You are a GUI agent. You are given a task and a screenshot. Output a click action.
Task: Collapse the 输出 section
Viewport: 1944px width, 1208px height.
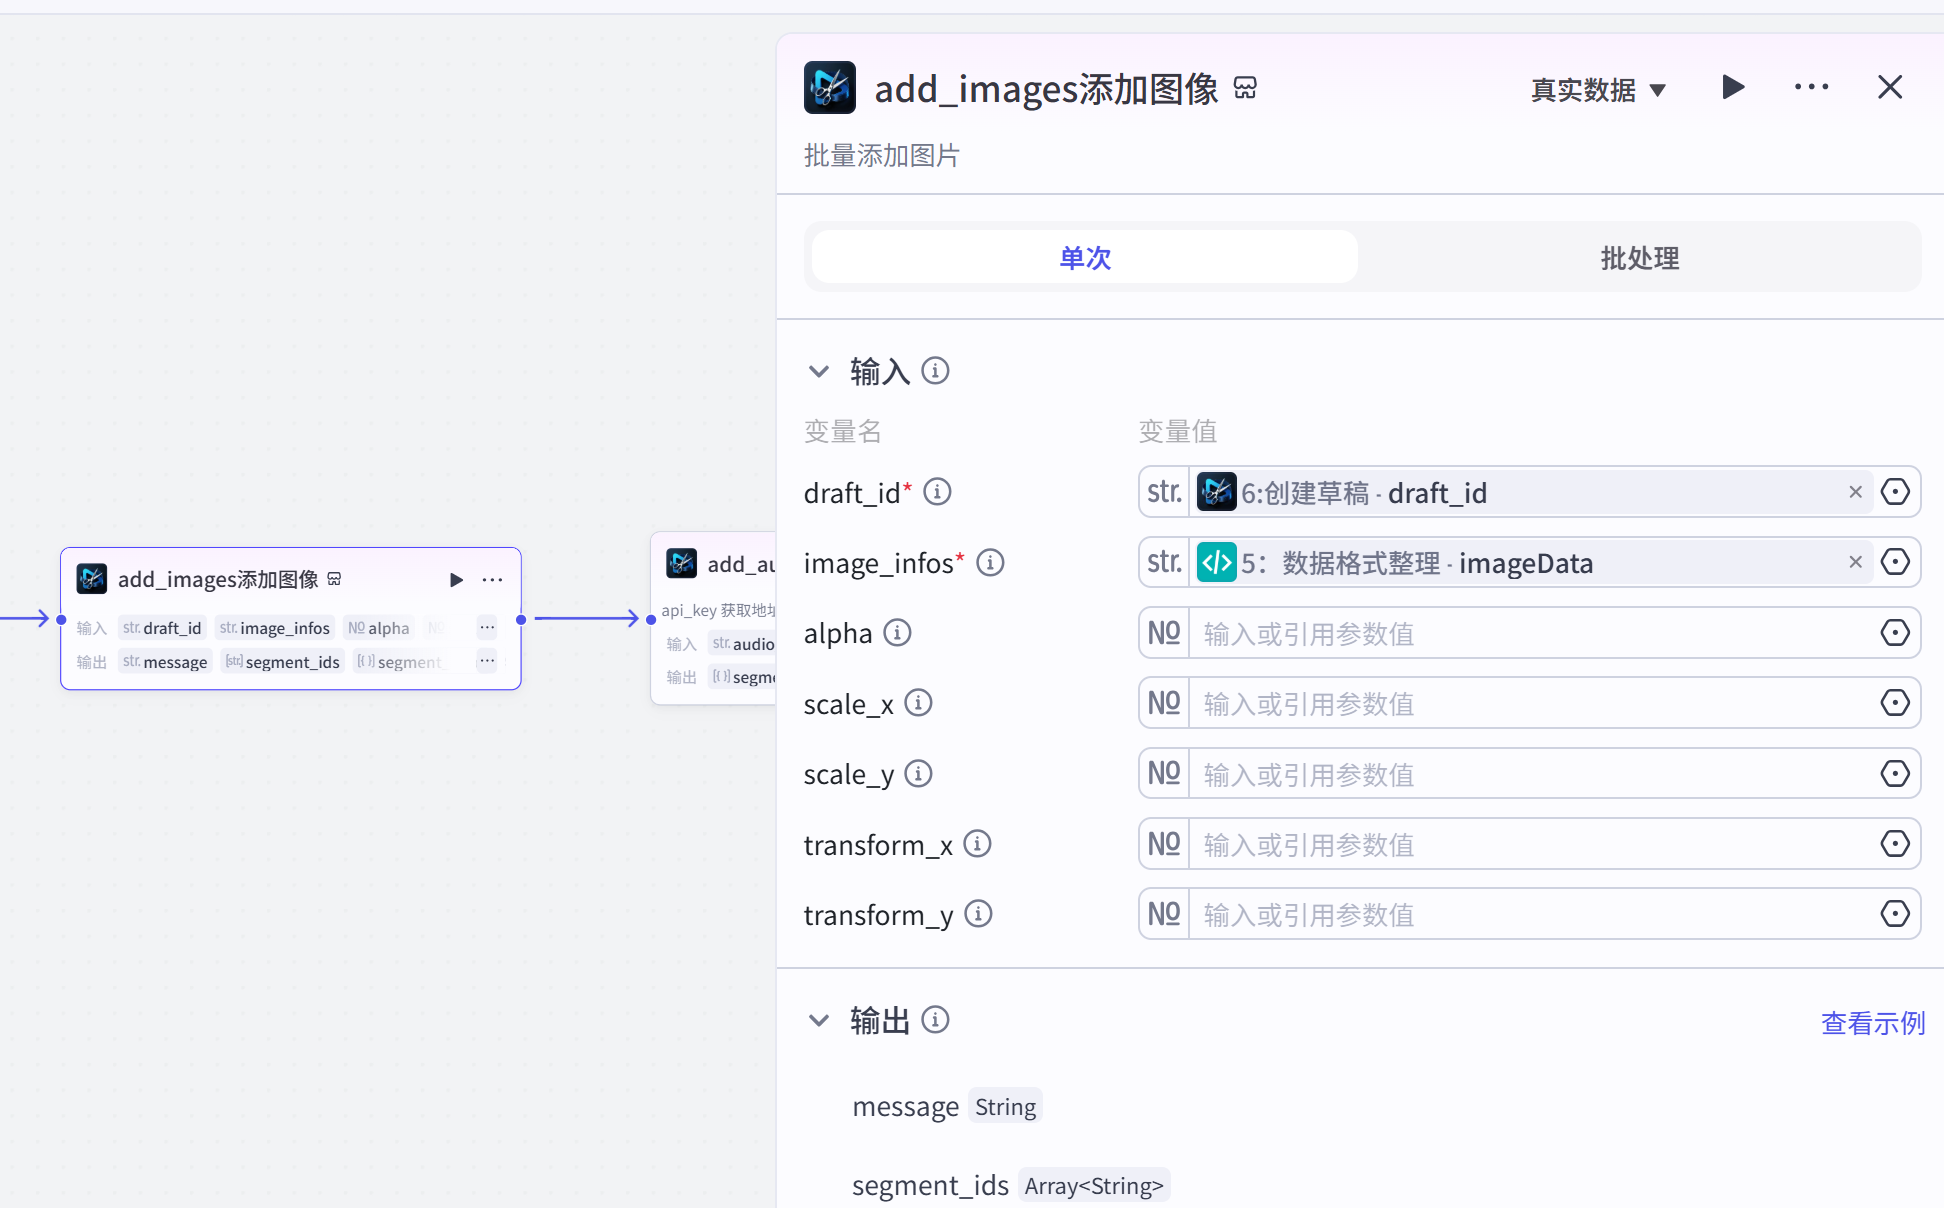click(819, 1021)
